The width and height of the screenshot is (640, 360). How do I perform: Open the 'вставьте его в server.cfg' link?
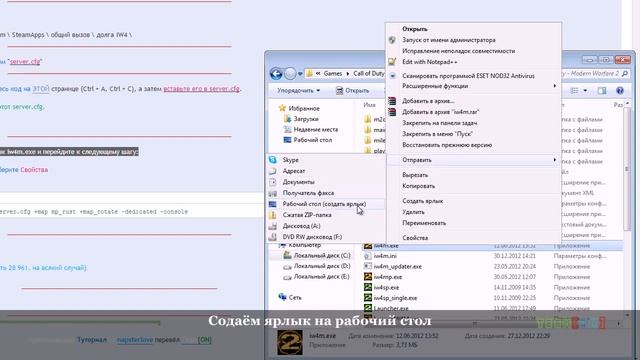(201, 89)
